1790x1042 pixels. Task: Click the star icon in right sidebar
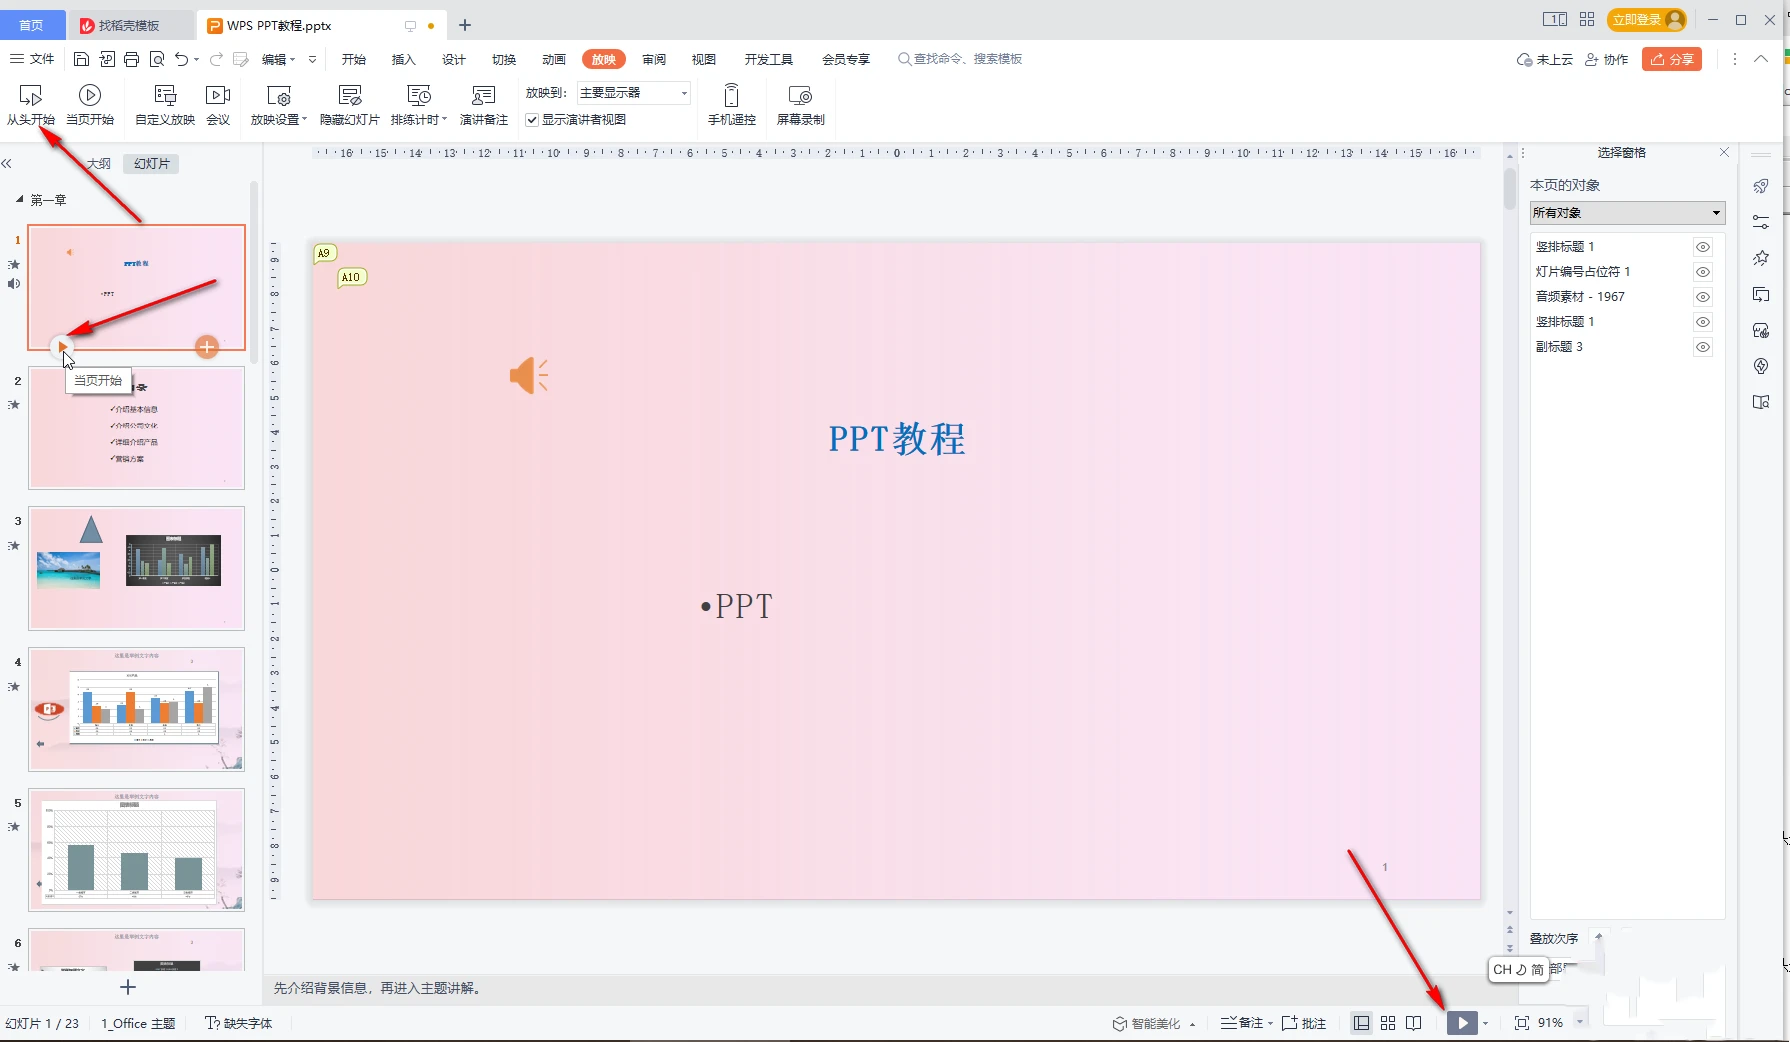1761,258
